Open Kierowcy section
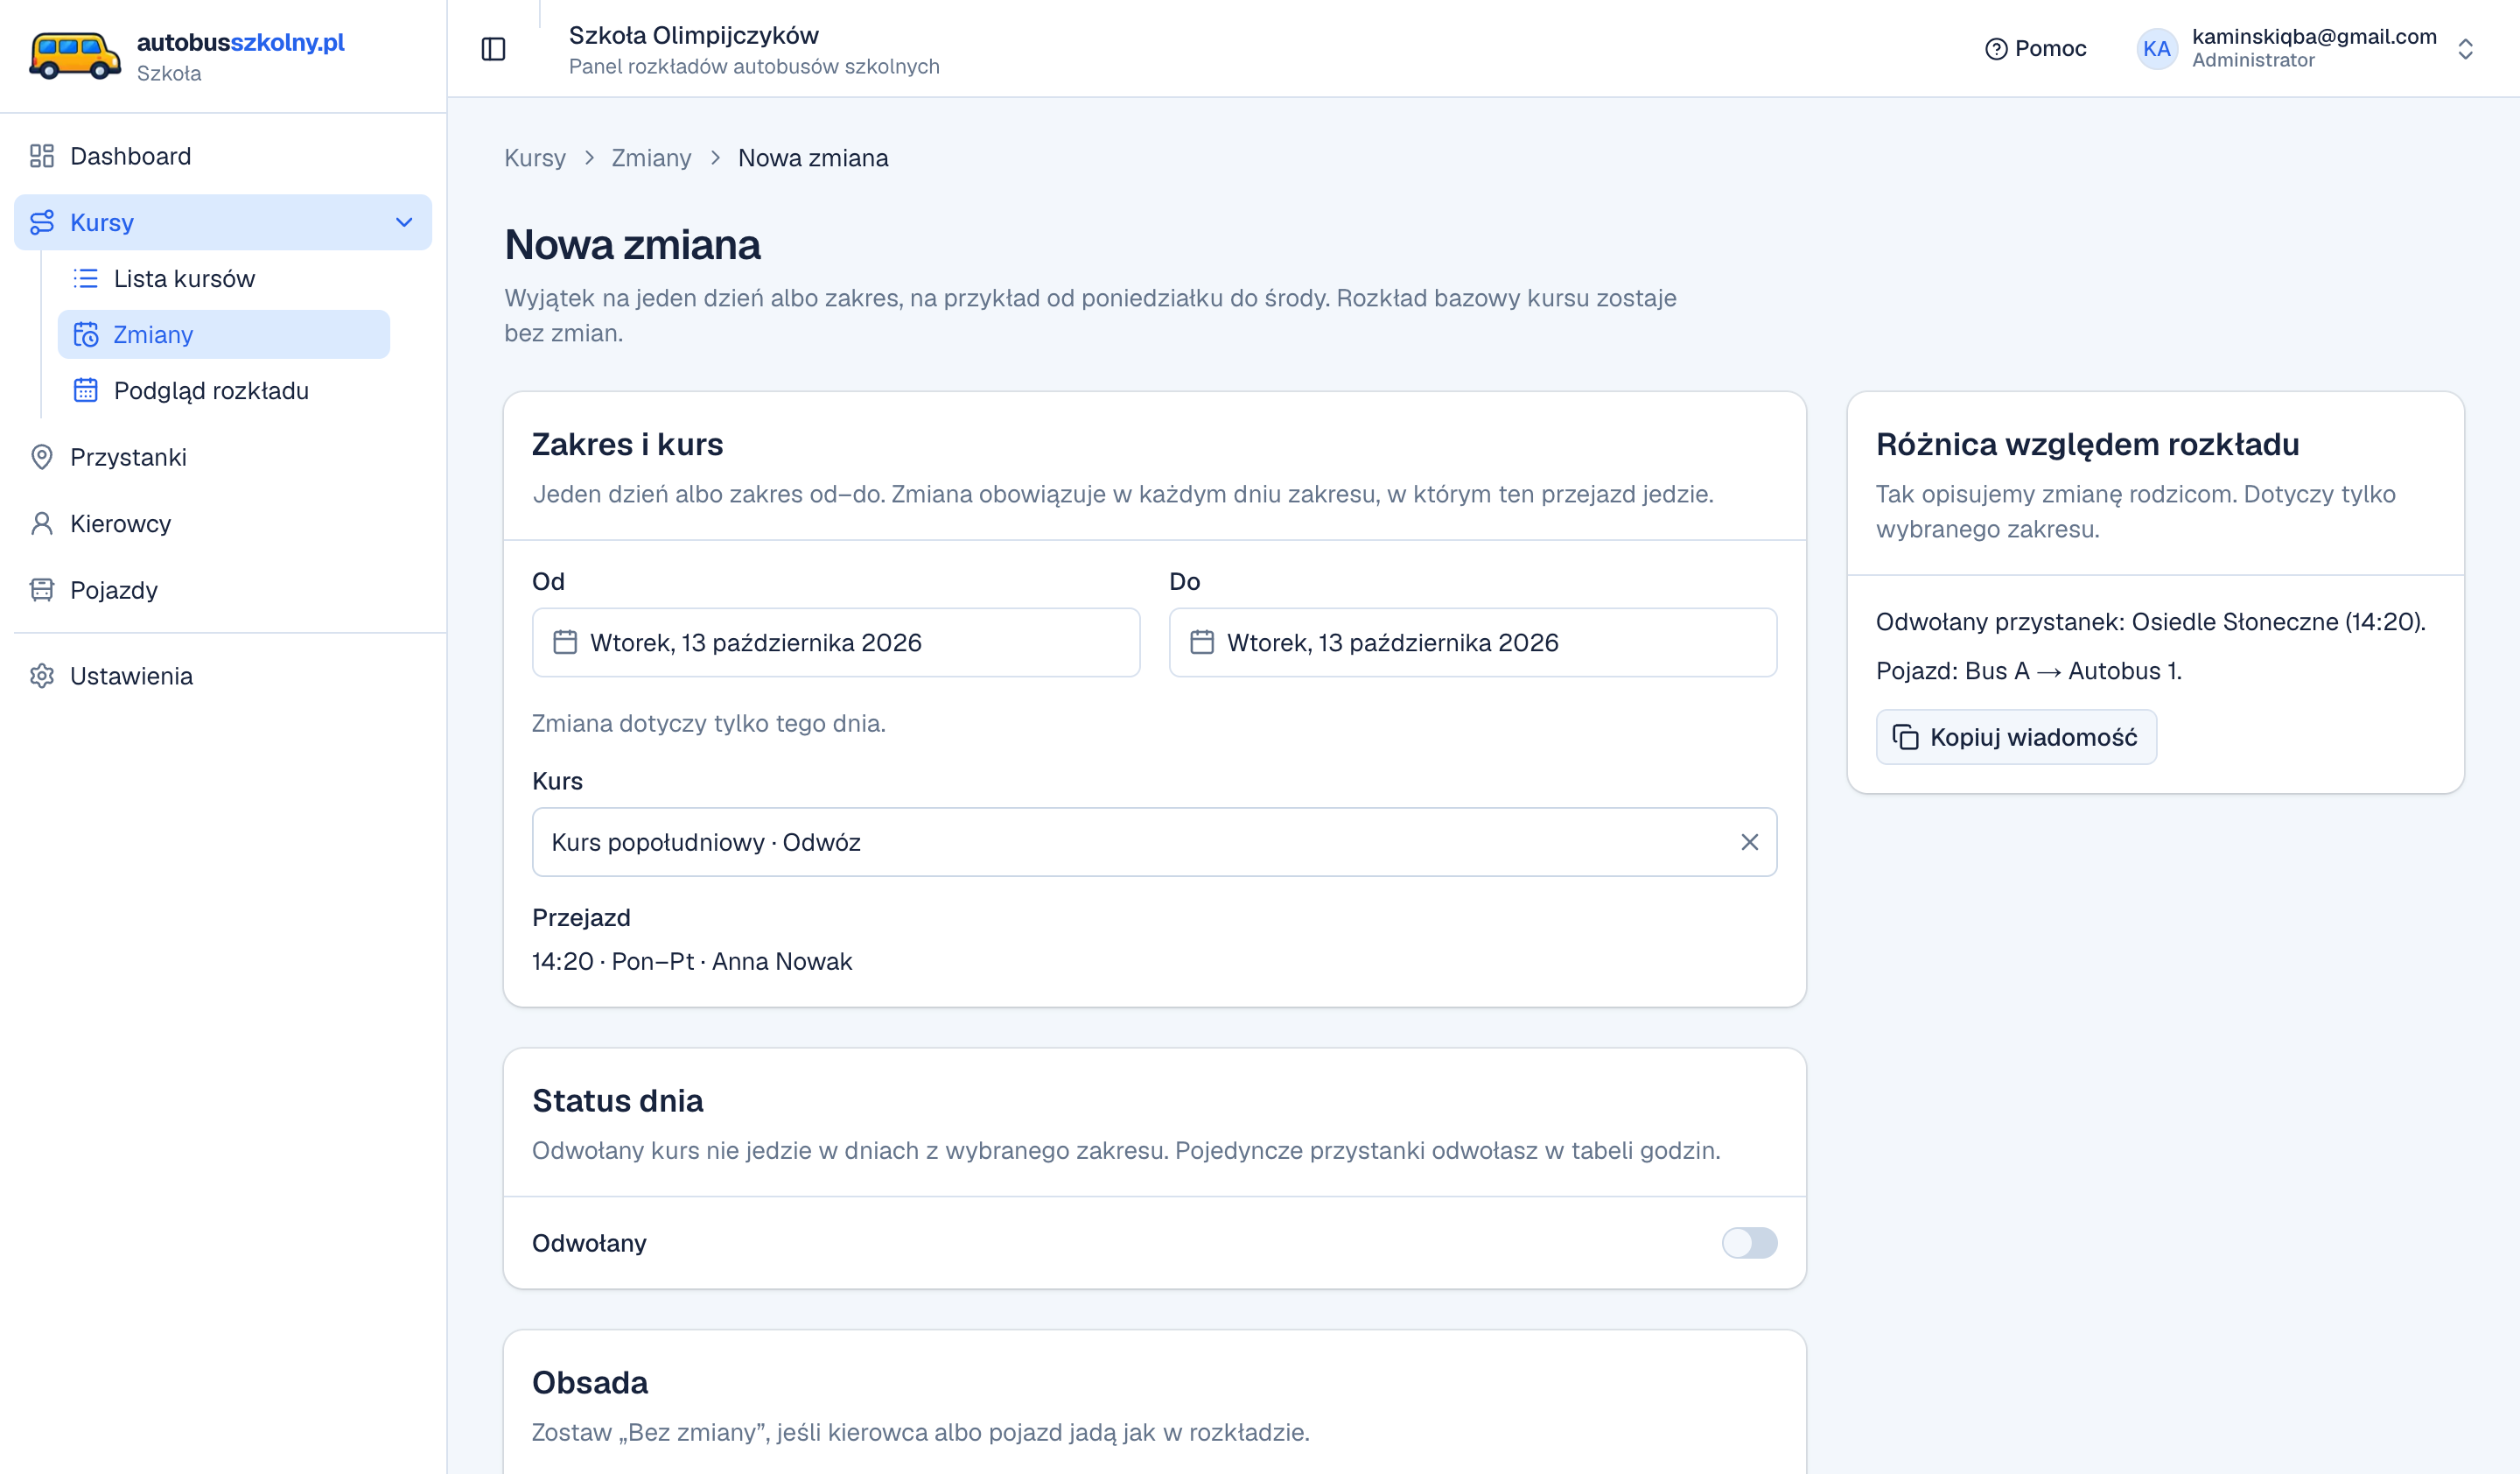The image size is (2520, 1474). [223, 523]
